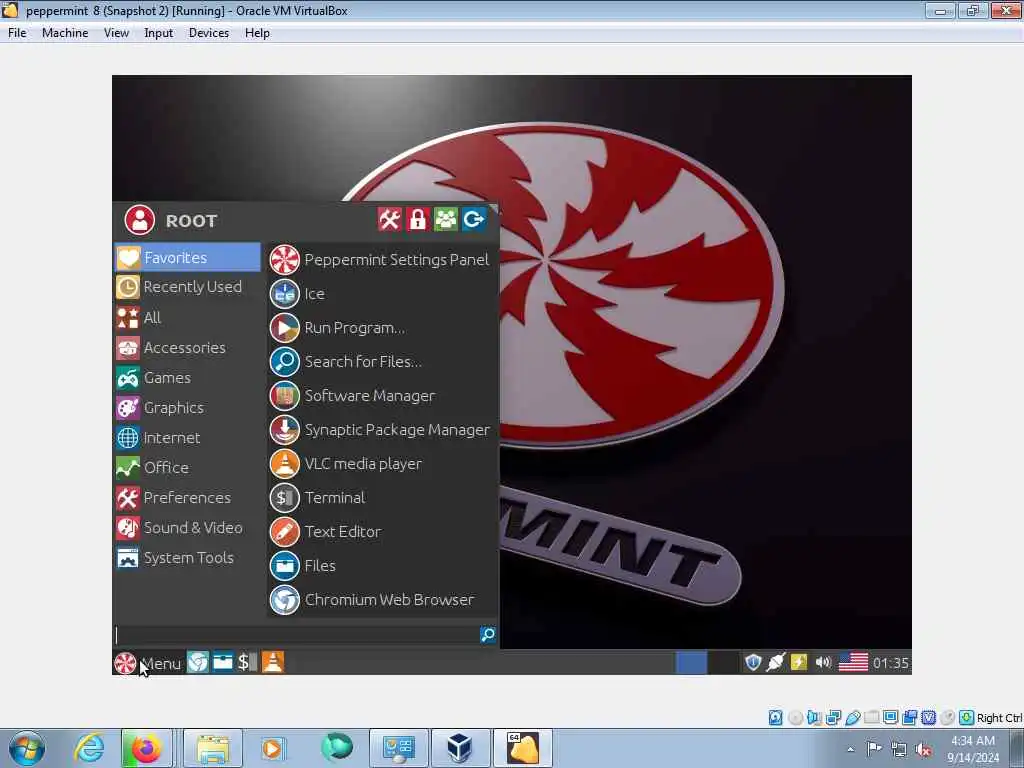Open the VirtualBox cube icon on taskbar
The image size is (1024, 768).
(x=460, y=748)
